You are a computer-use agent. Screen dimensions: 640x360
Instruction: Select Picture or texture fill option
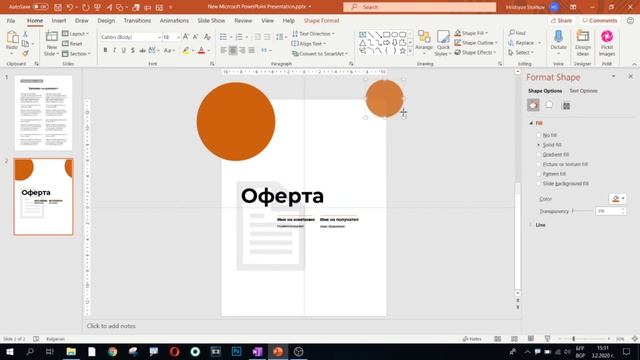[x=539, y=164]
